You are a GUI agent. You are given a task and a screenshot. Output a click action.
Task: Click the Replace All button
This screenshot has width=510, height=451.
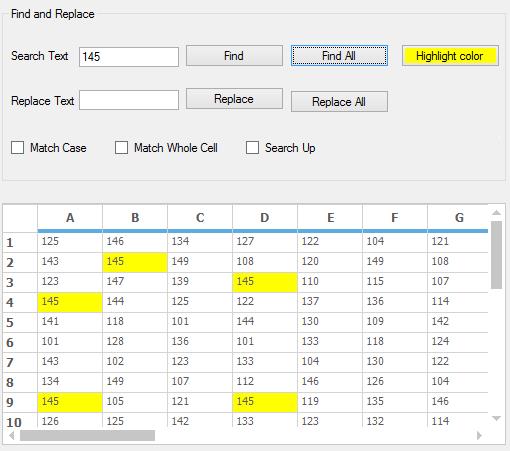[339, 101]
